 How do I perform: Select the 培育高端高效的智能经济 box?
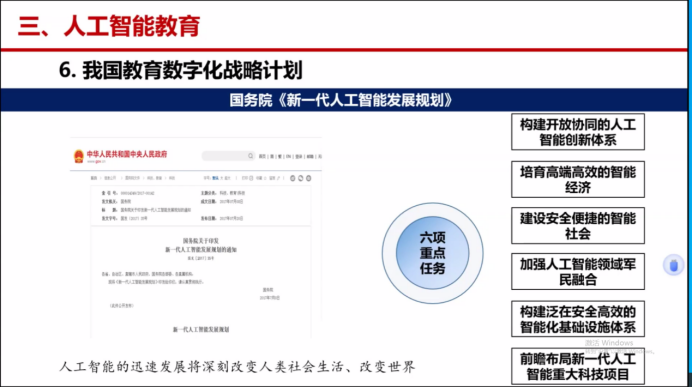(x=578, y=179)
